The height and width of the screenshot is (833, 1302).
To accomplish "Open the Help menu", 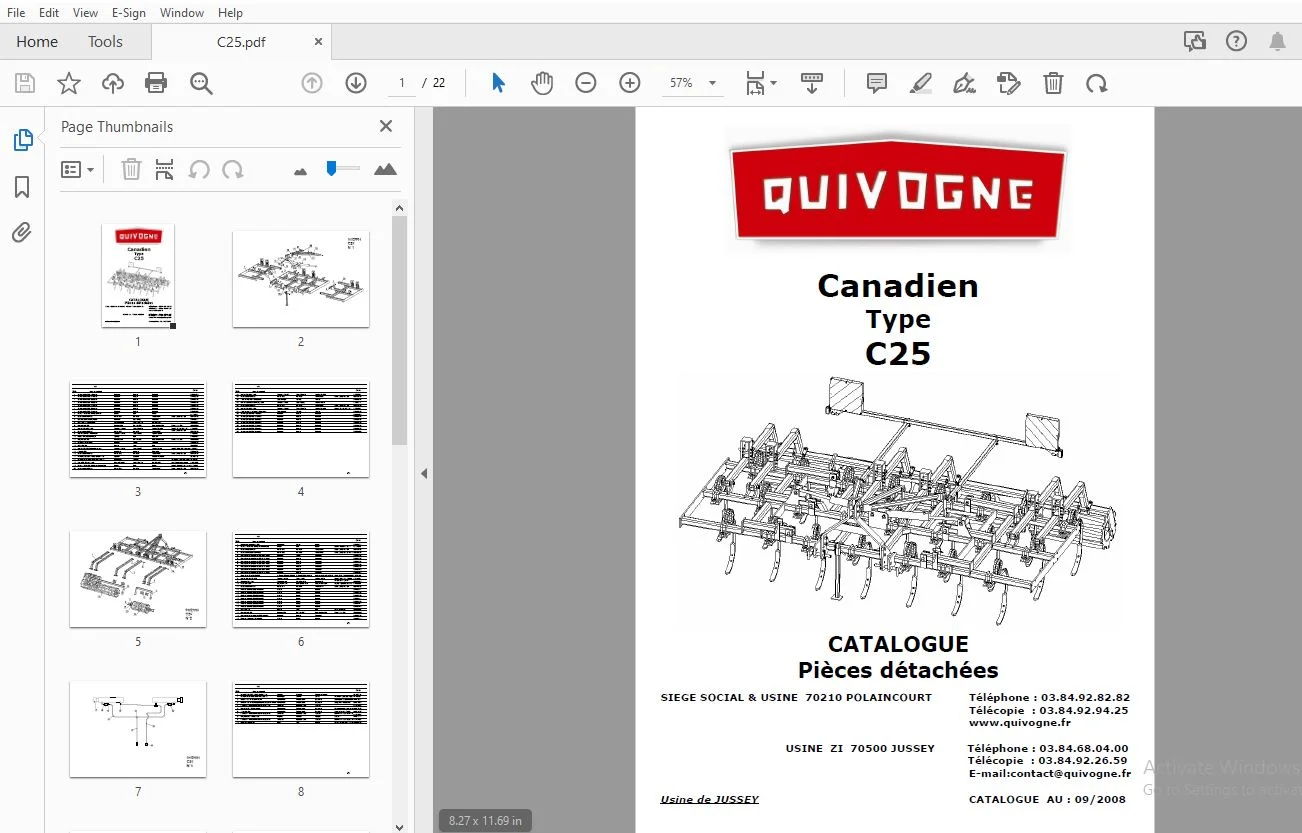I will [230, 13].
